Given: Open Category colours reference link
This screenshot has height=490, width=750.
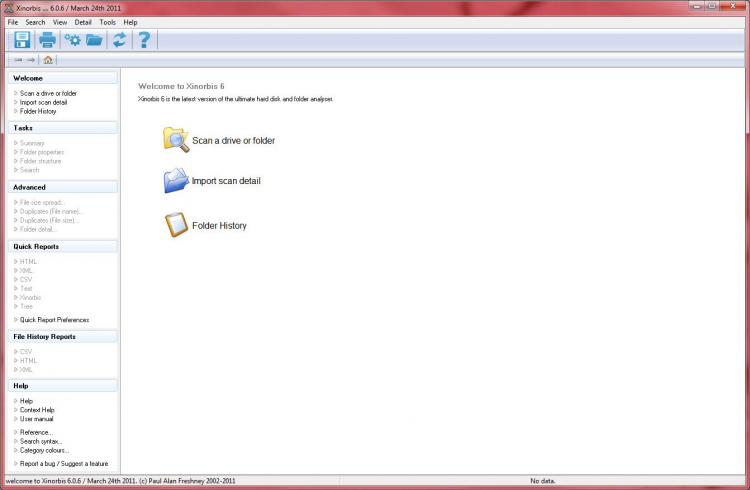Looking at the screenshot, I should (x=44, y=450).
